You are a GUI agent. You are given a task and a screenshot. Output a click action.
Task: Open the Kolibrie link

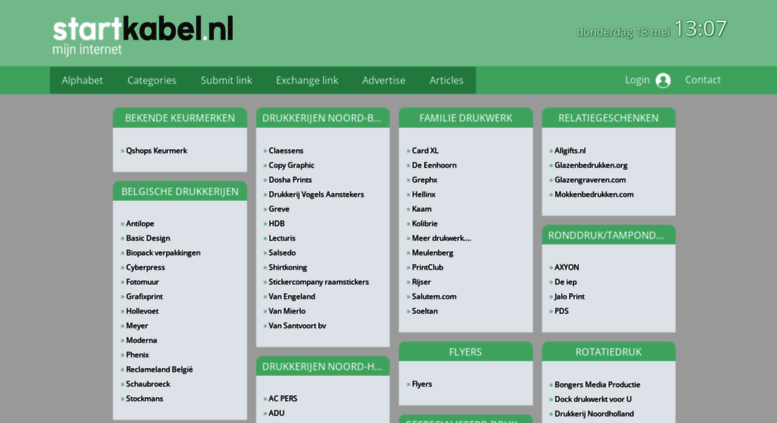tap(425, 223)
